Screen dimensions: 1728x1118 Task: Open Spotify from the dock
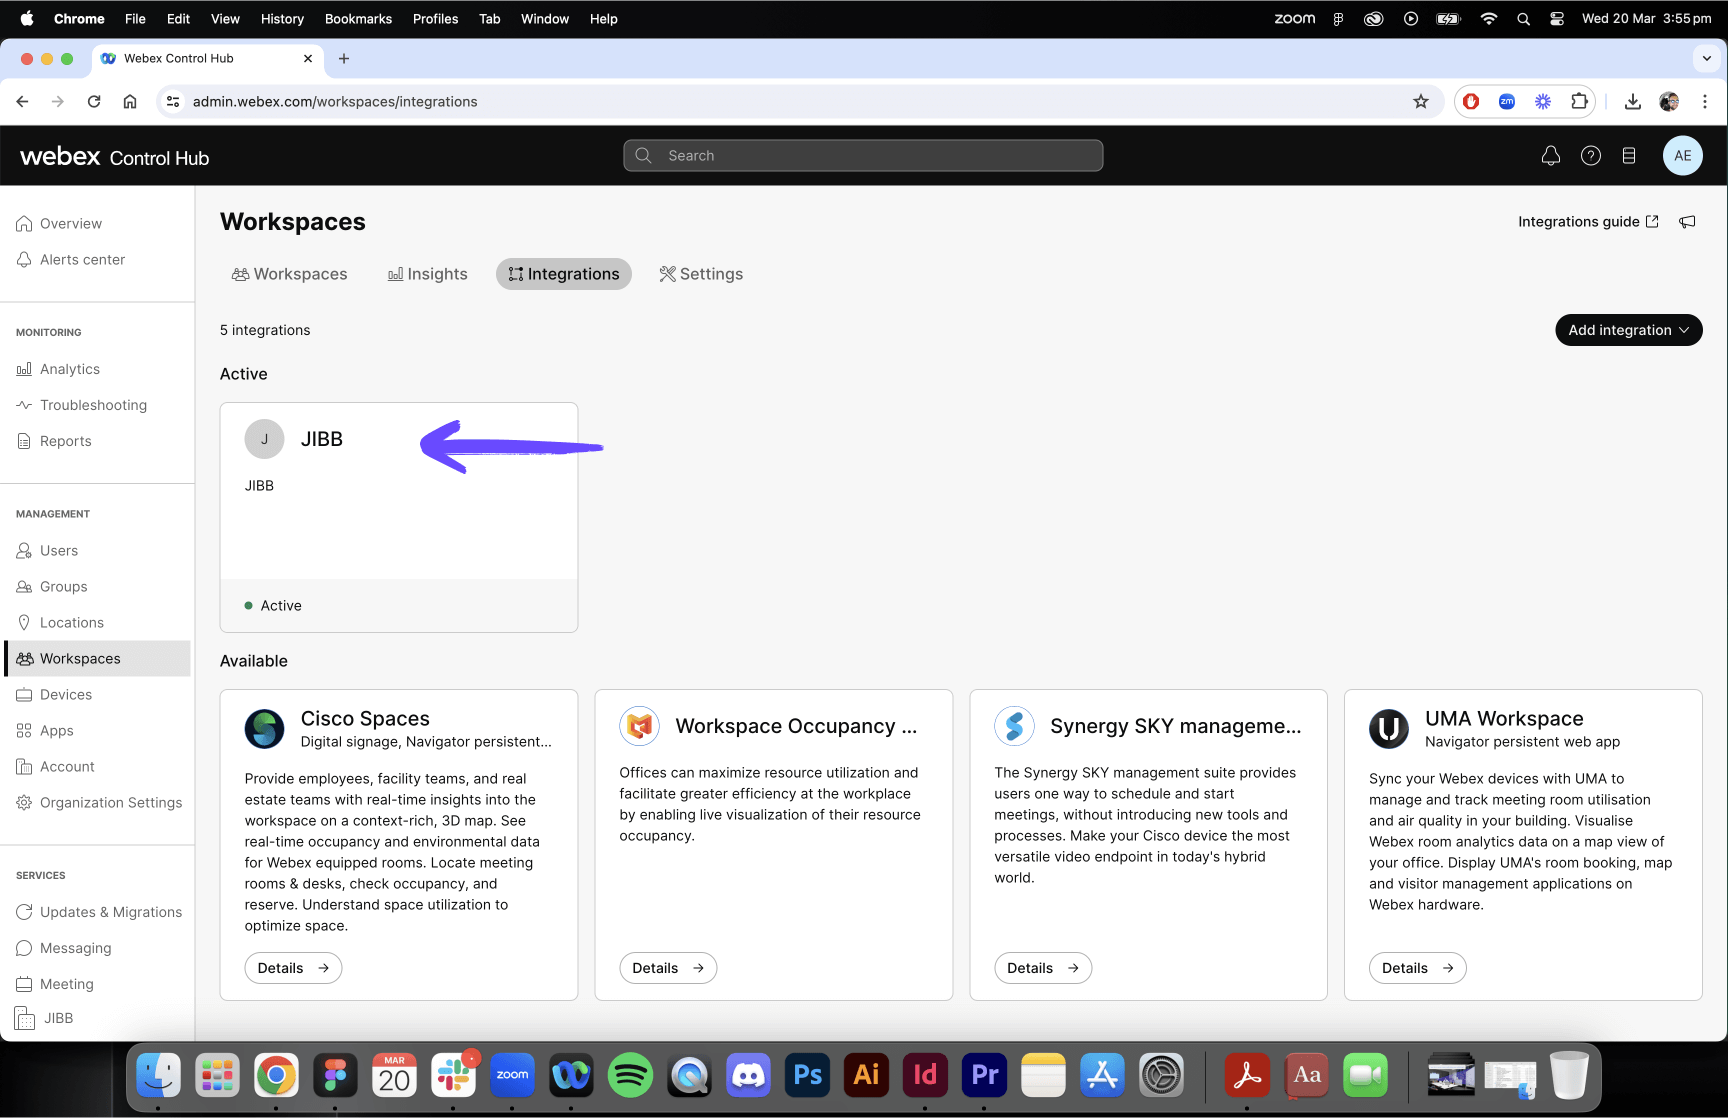630,1075
